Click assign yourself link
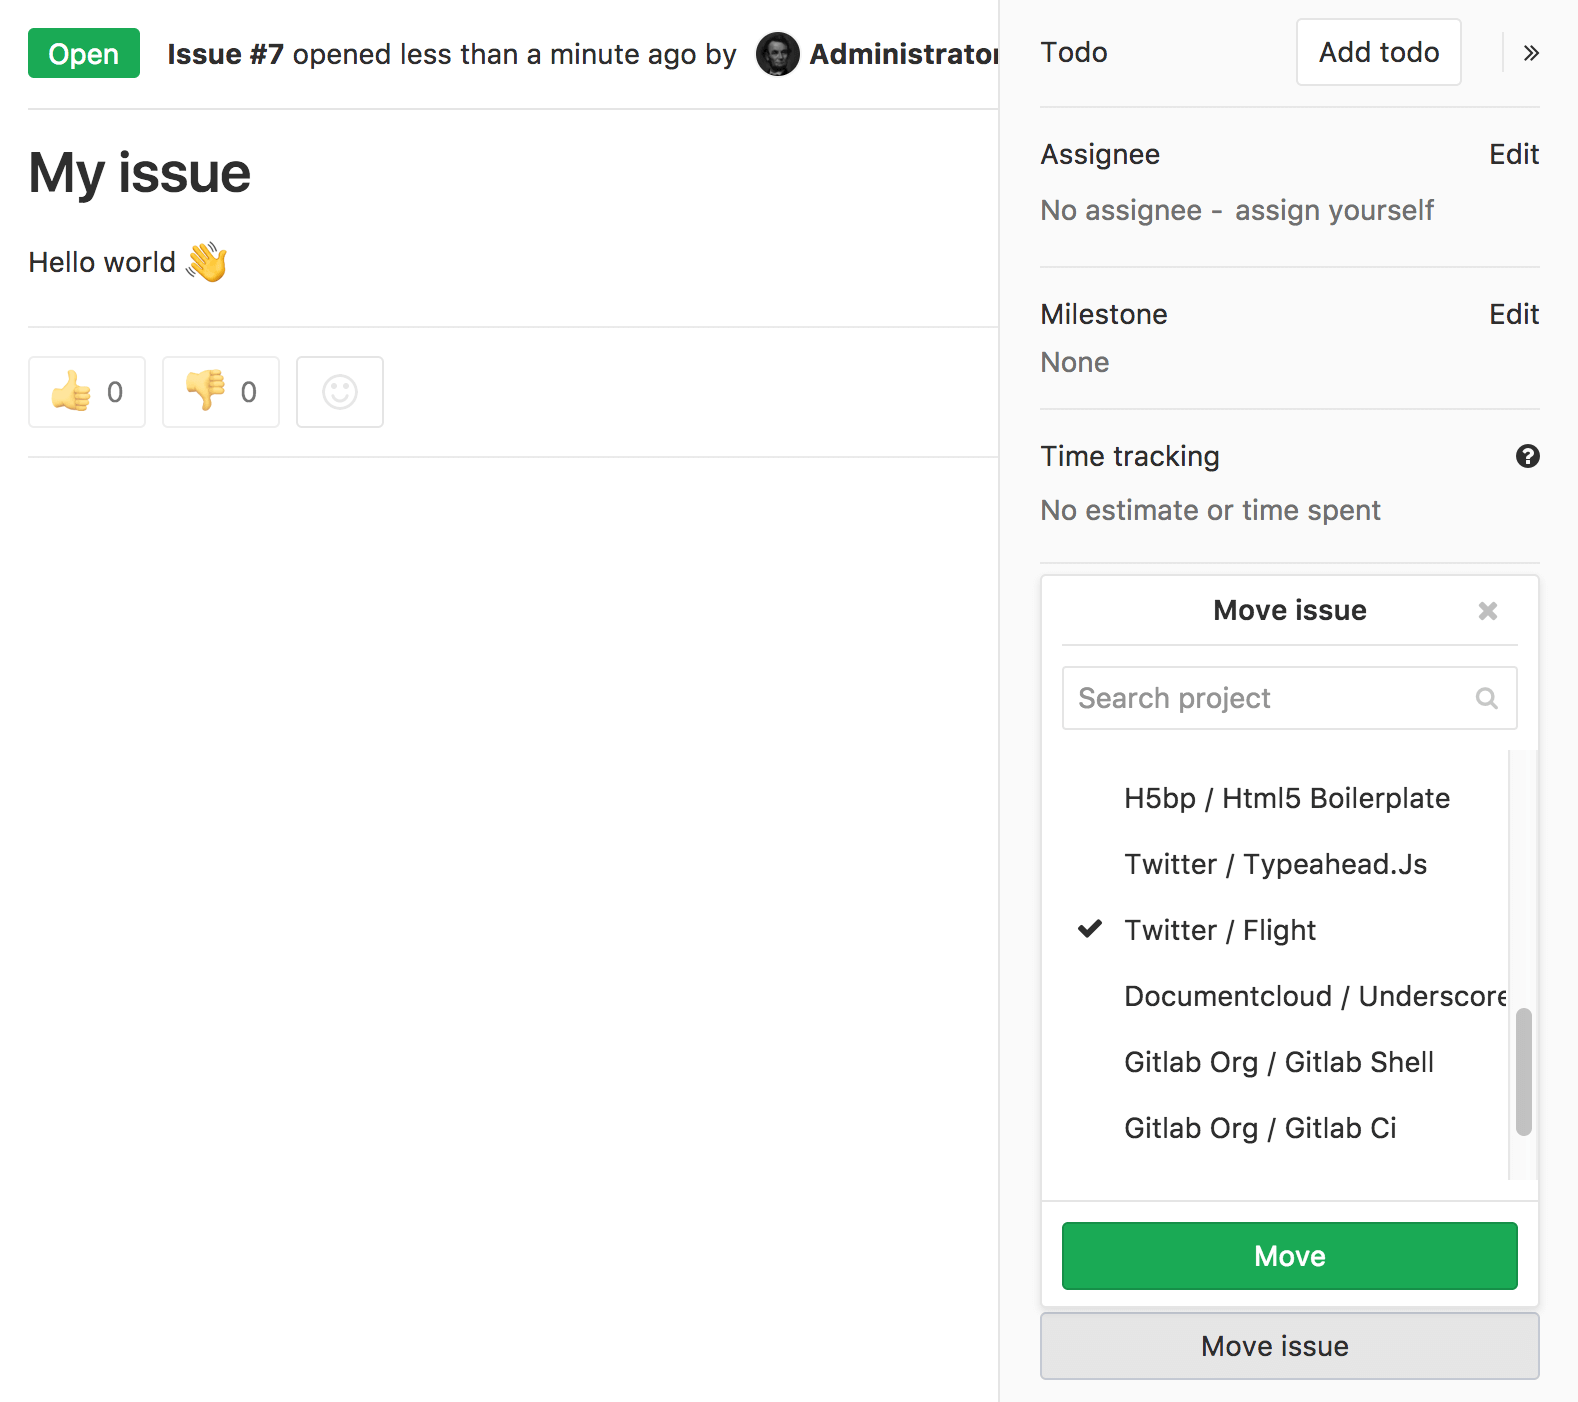 click(1335, 210)
